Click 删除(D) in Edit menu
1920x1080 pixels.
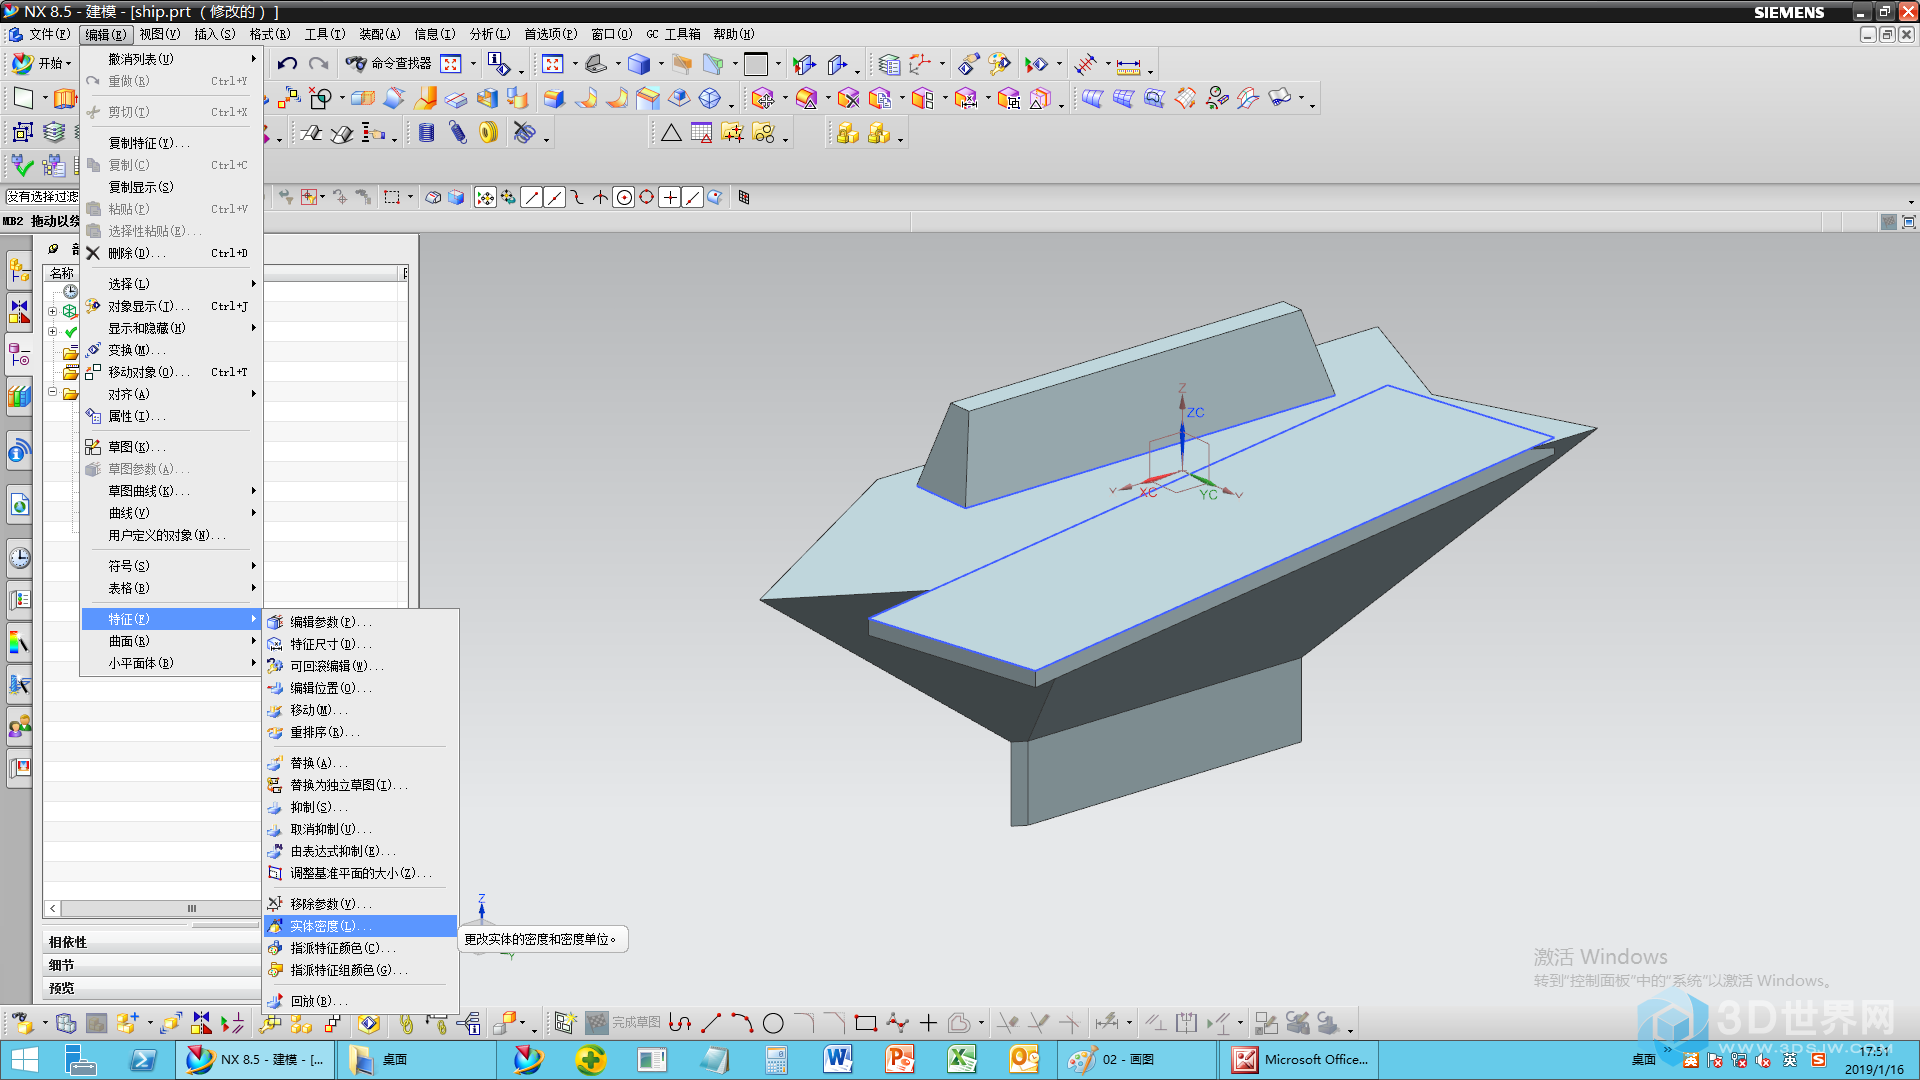coord(171,253)
